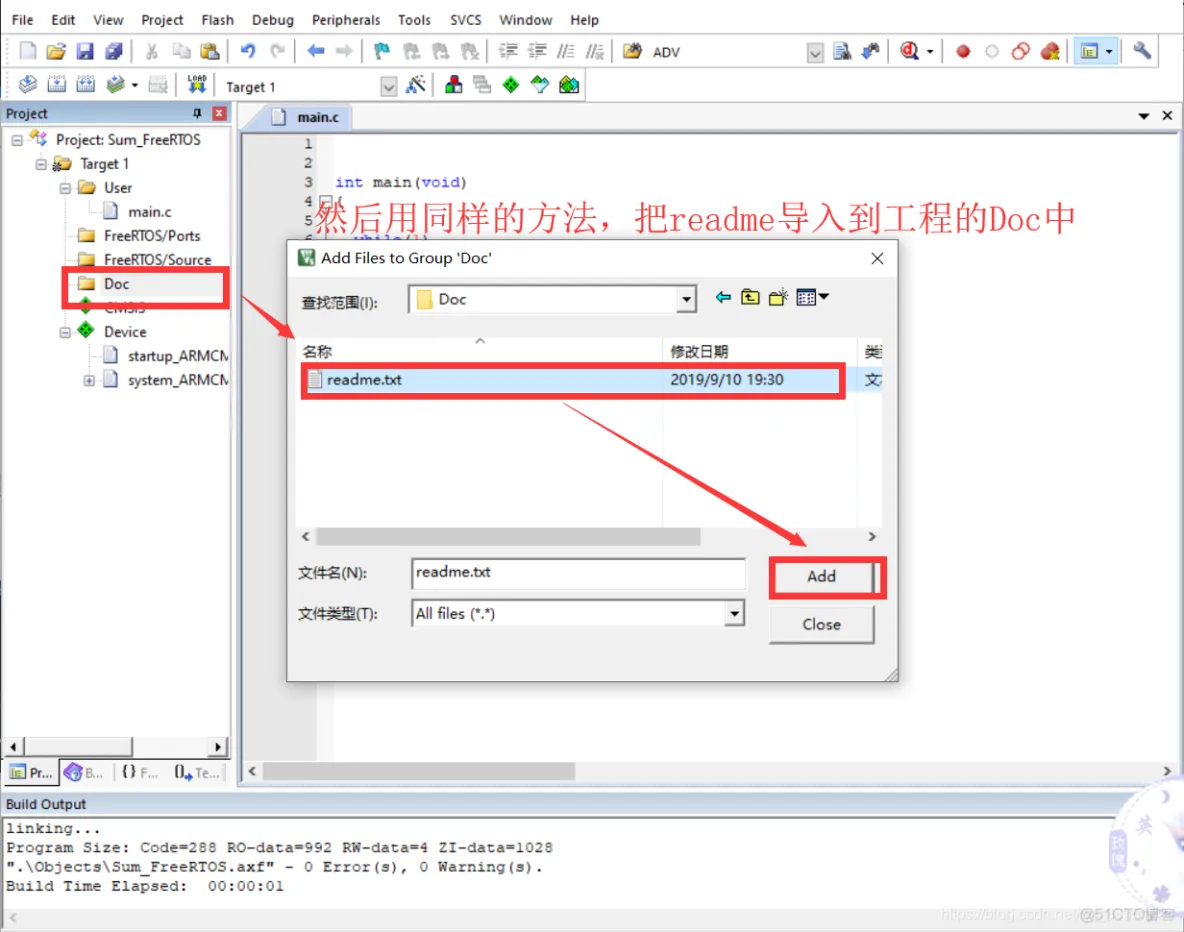This screenshot has height=932, width=1184.
Task: Open the Project menu
Action: (x=162, y=20)
